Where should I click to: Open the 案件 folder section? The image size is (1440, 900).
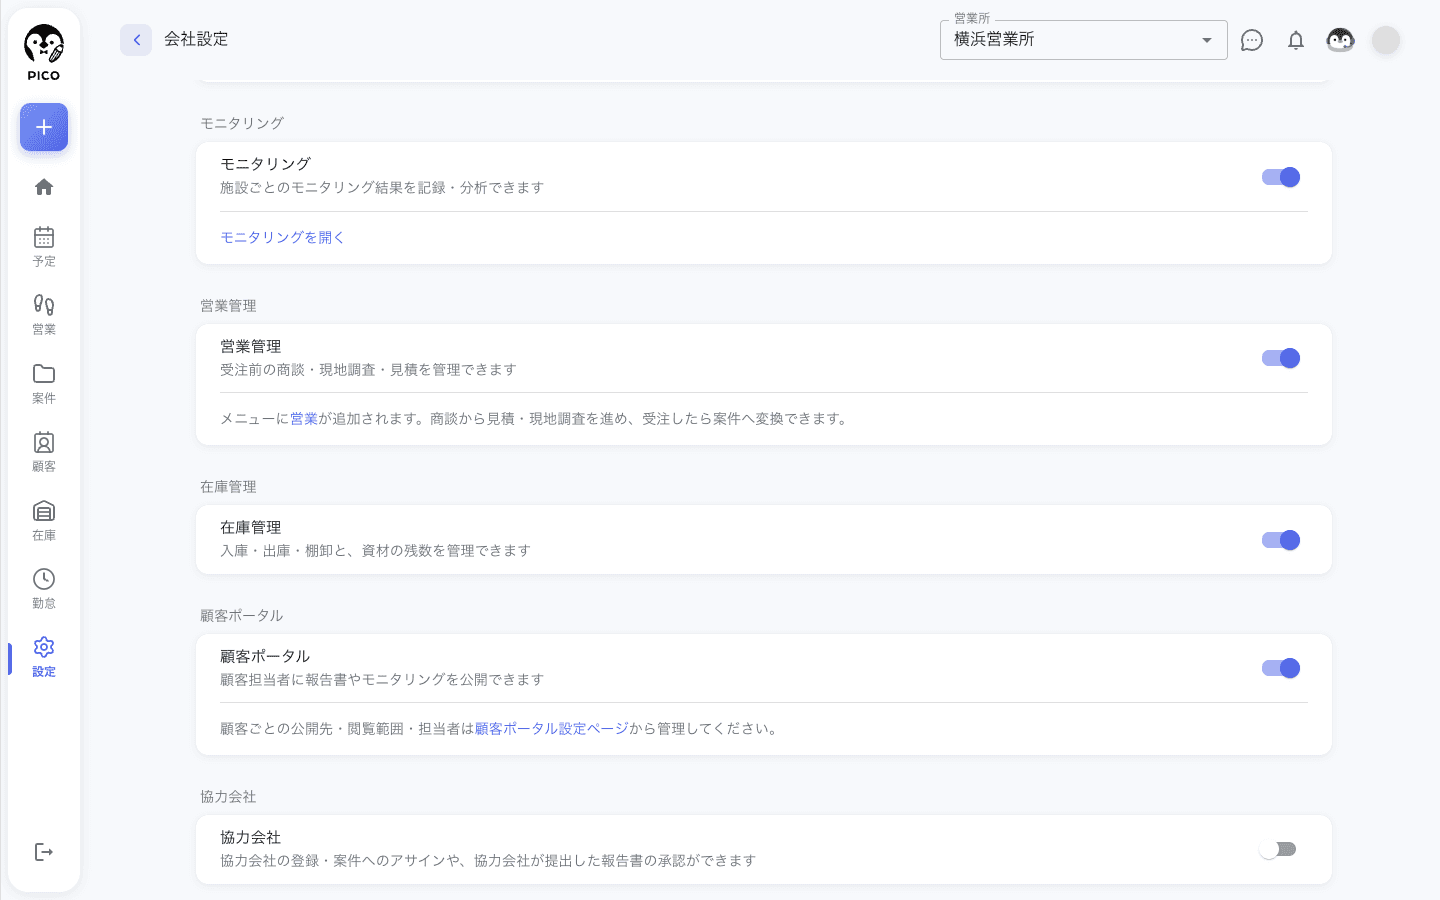click(x=44, y=383)
